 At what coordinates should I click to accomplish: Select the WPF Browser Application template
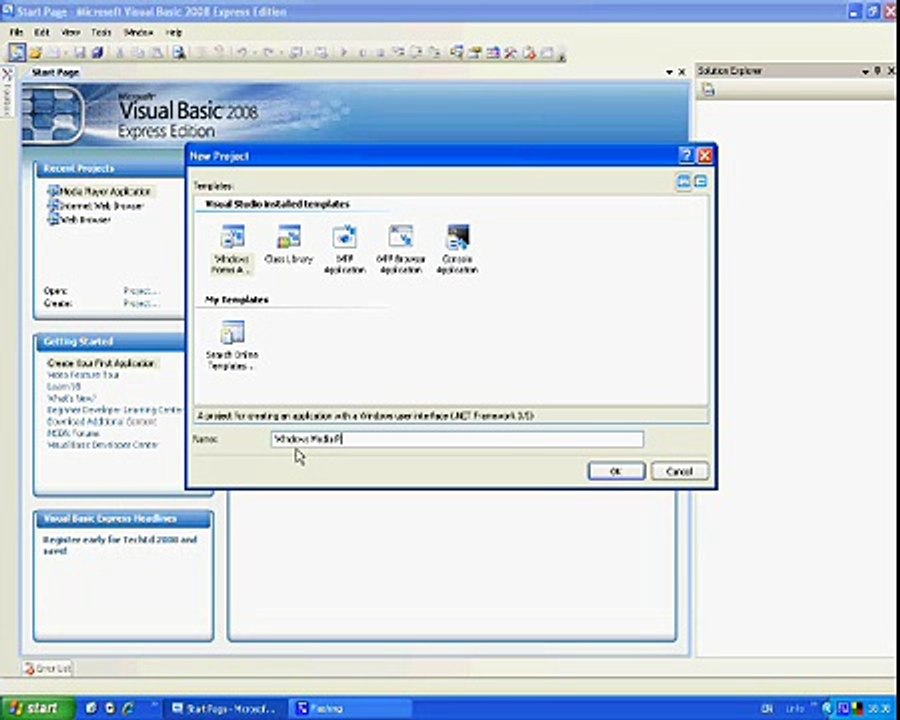click(401, 249)
